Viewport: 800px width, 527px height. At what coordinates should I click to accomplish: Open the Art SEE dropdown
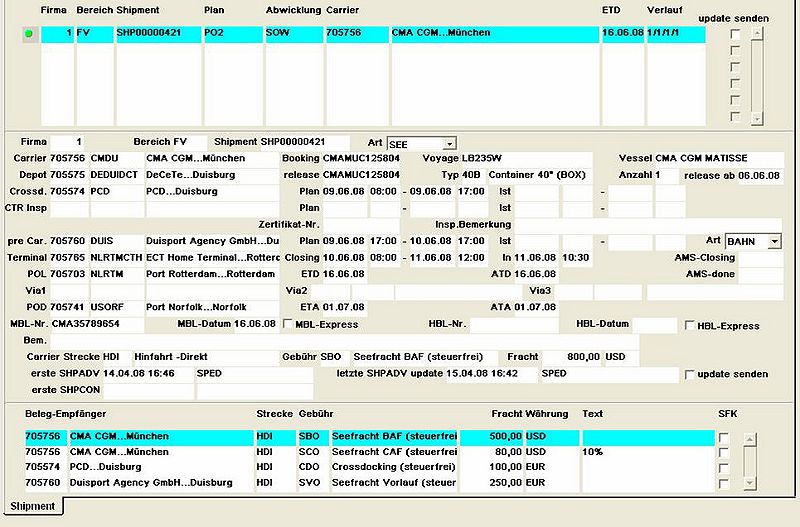[449, 144]
